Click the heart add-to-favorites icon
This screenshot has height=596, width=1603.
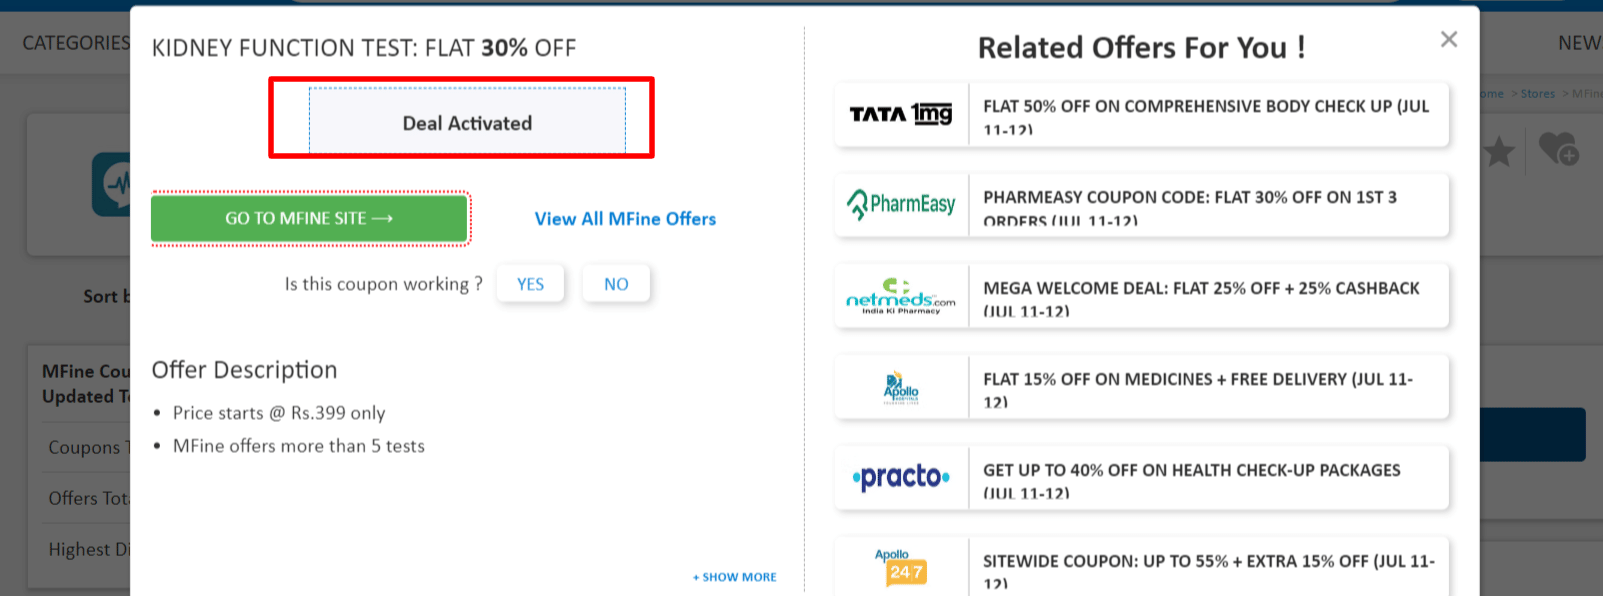pyautogui.click(x=1558, y=150)
